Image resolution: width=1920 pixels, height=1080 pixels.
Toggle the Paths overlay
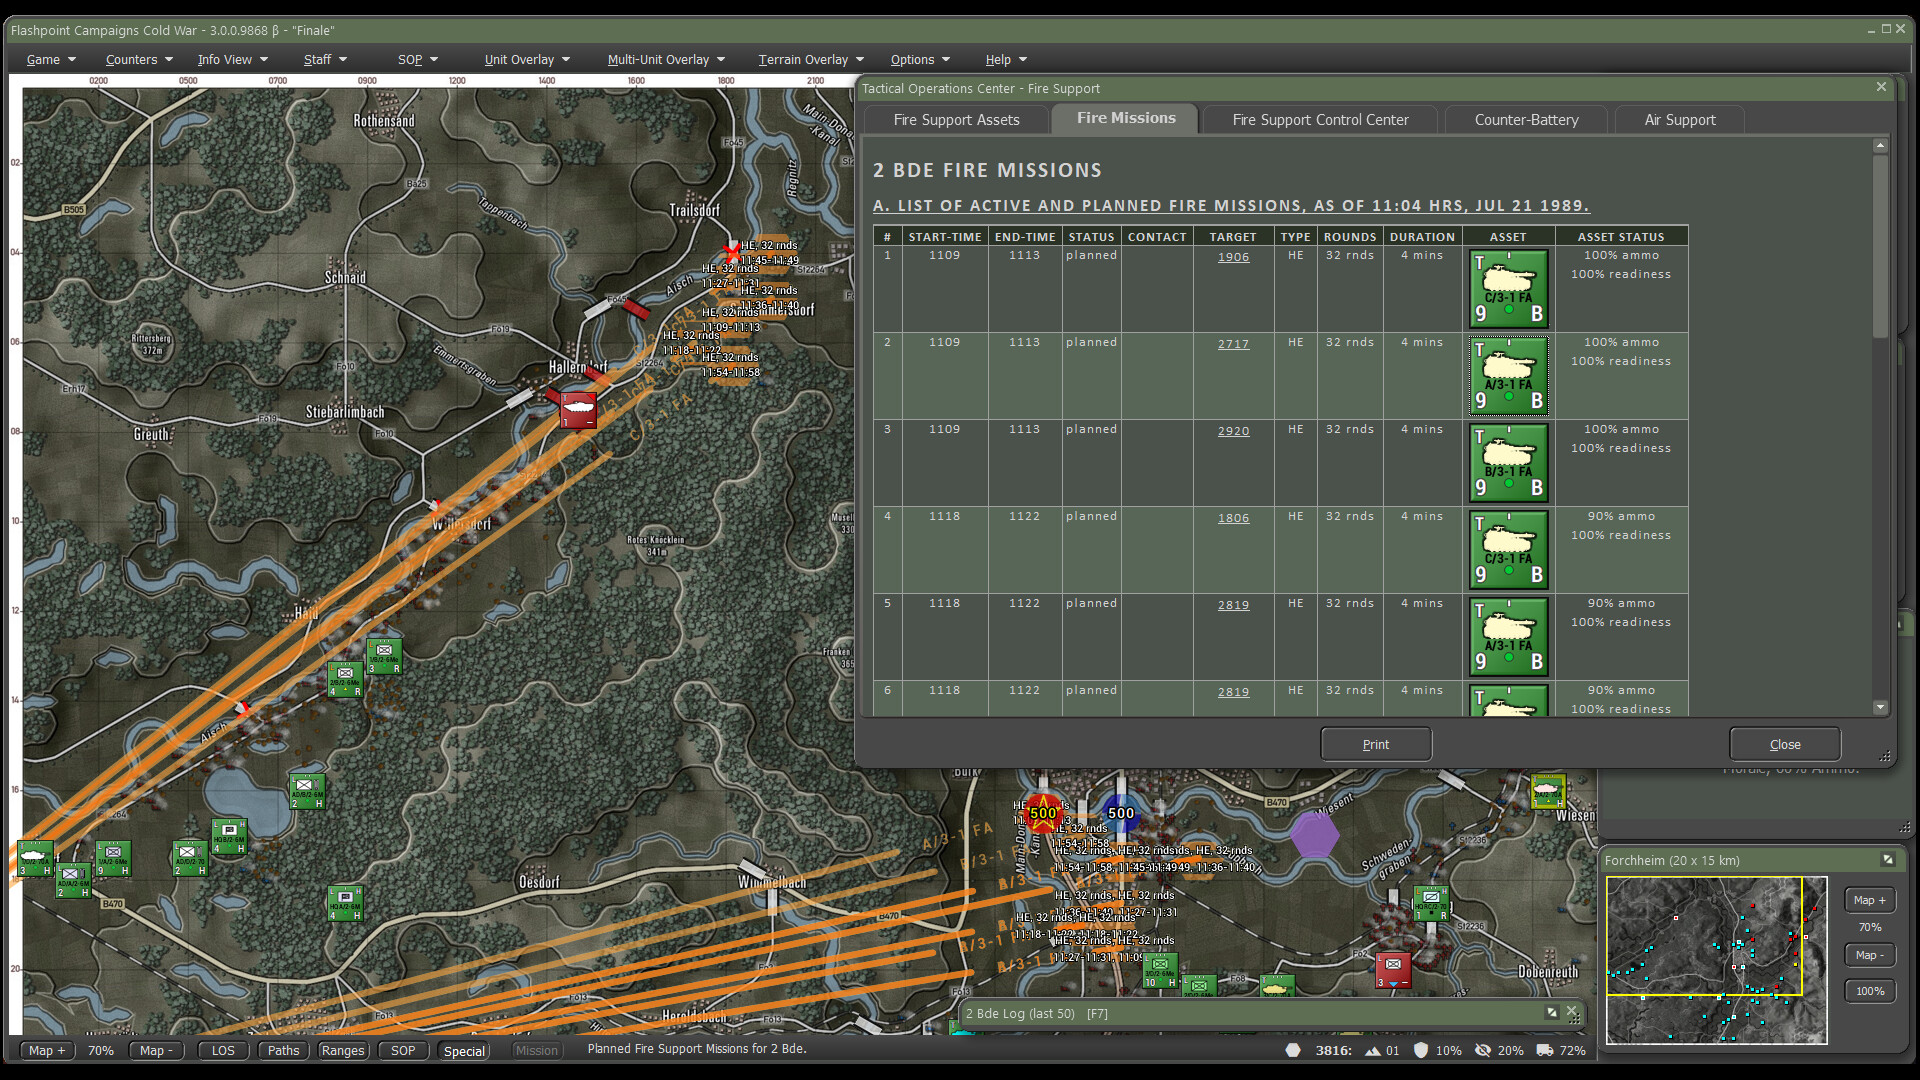283,1050
